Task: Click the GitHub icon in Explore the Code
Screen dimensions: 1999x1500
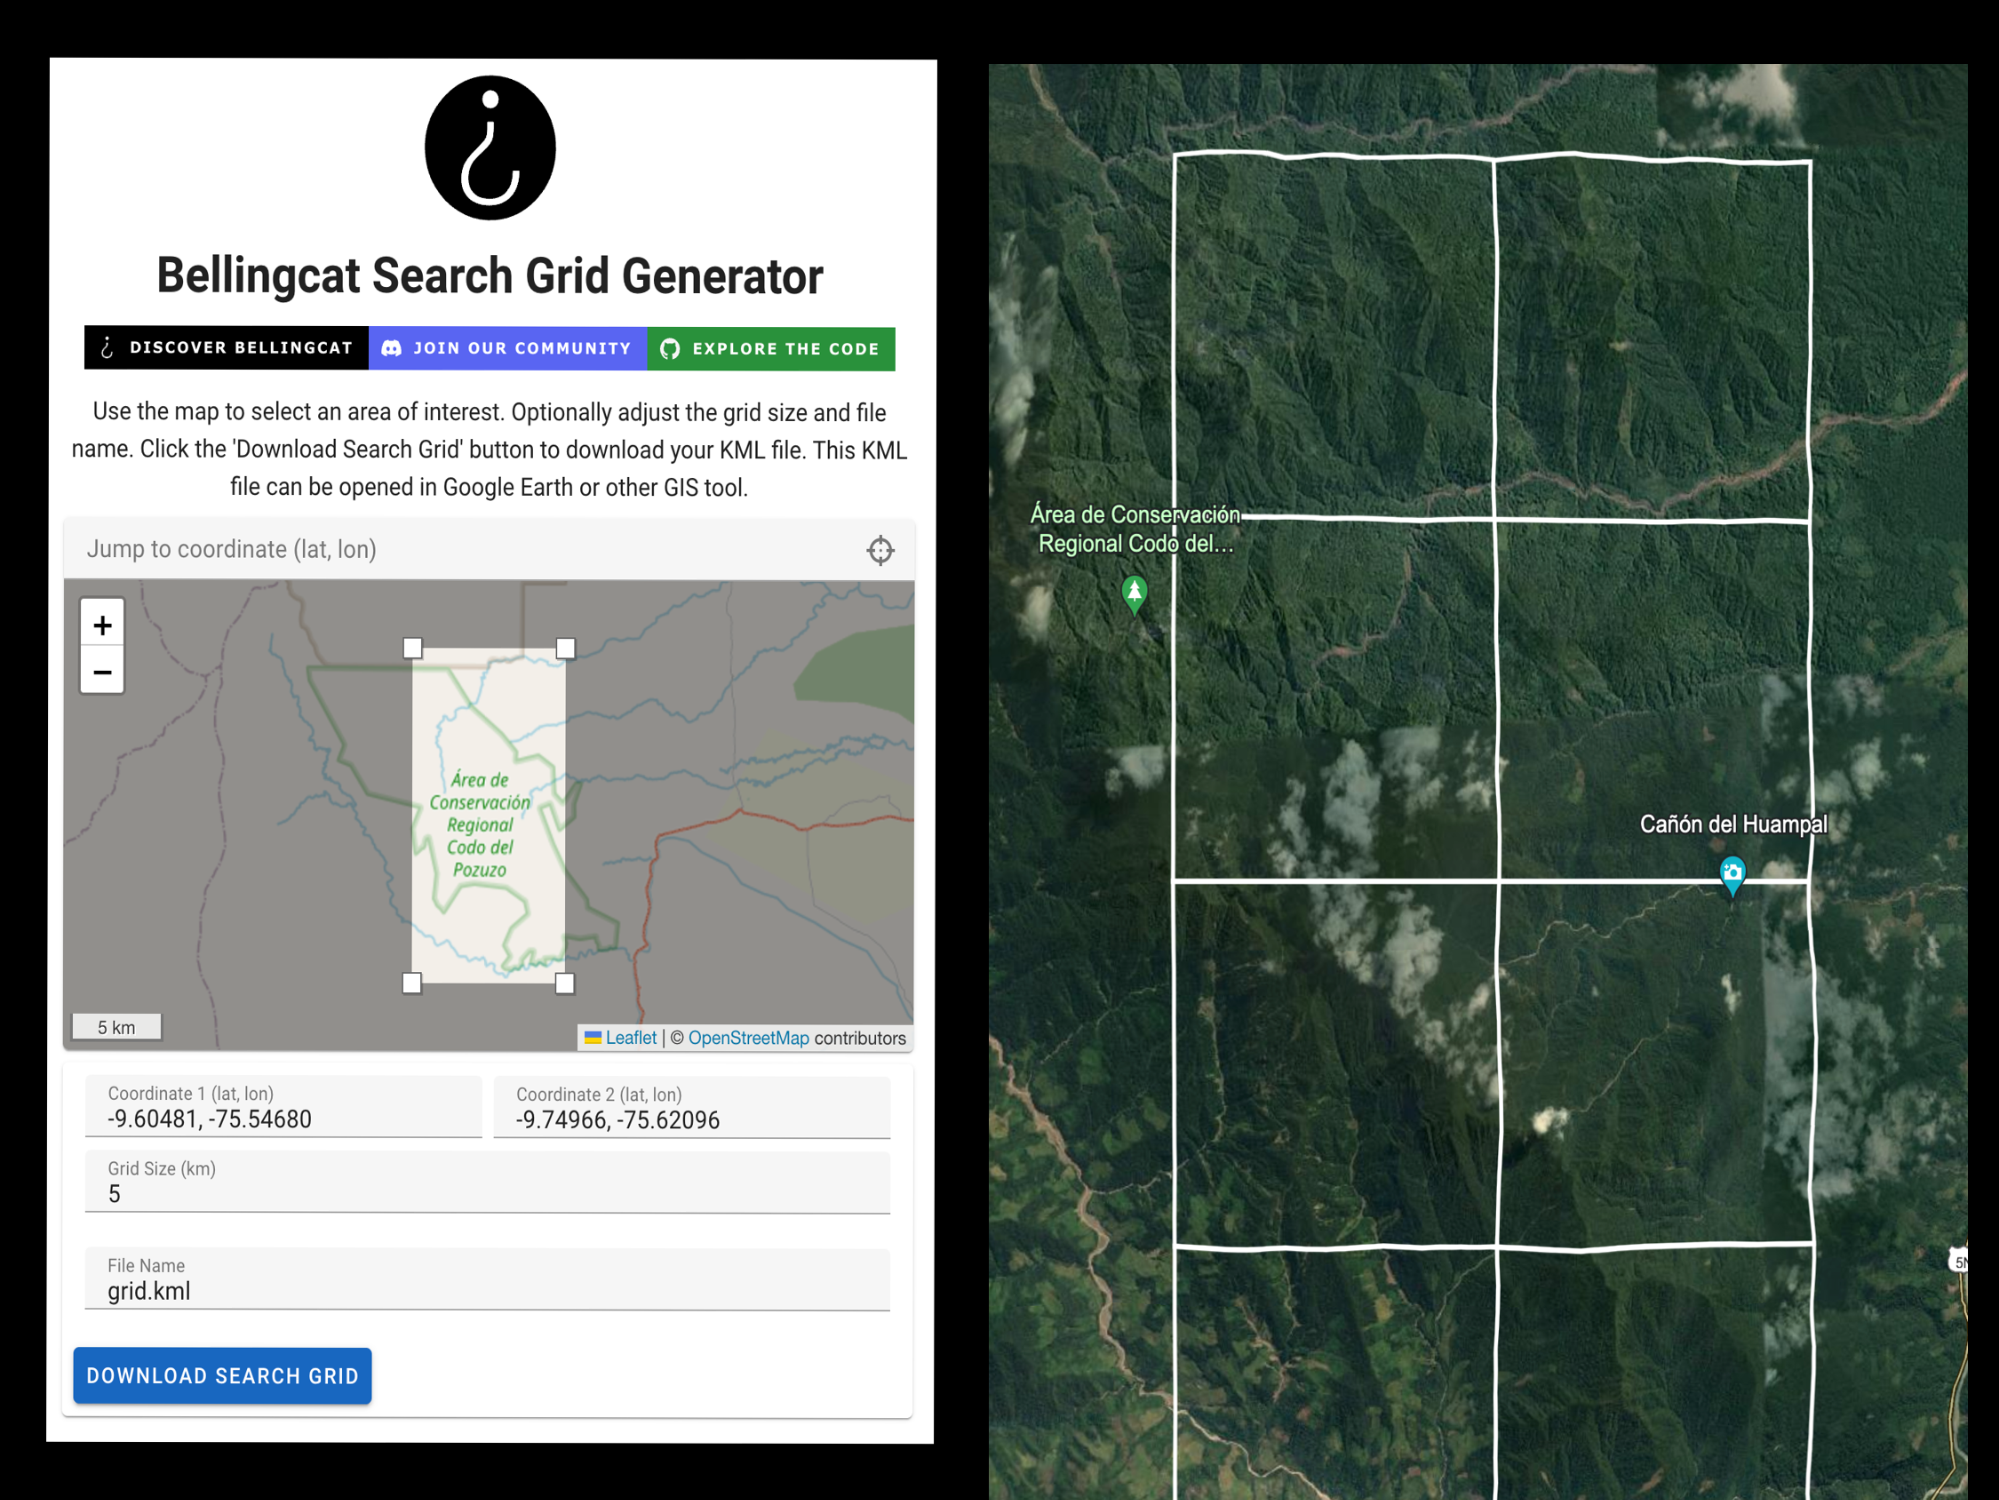Action: 670,349
